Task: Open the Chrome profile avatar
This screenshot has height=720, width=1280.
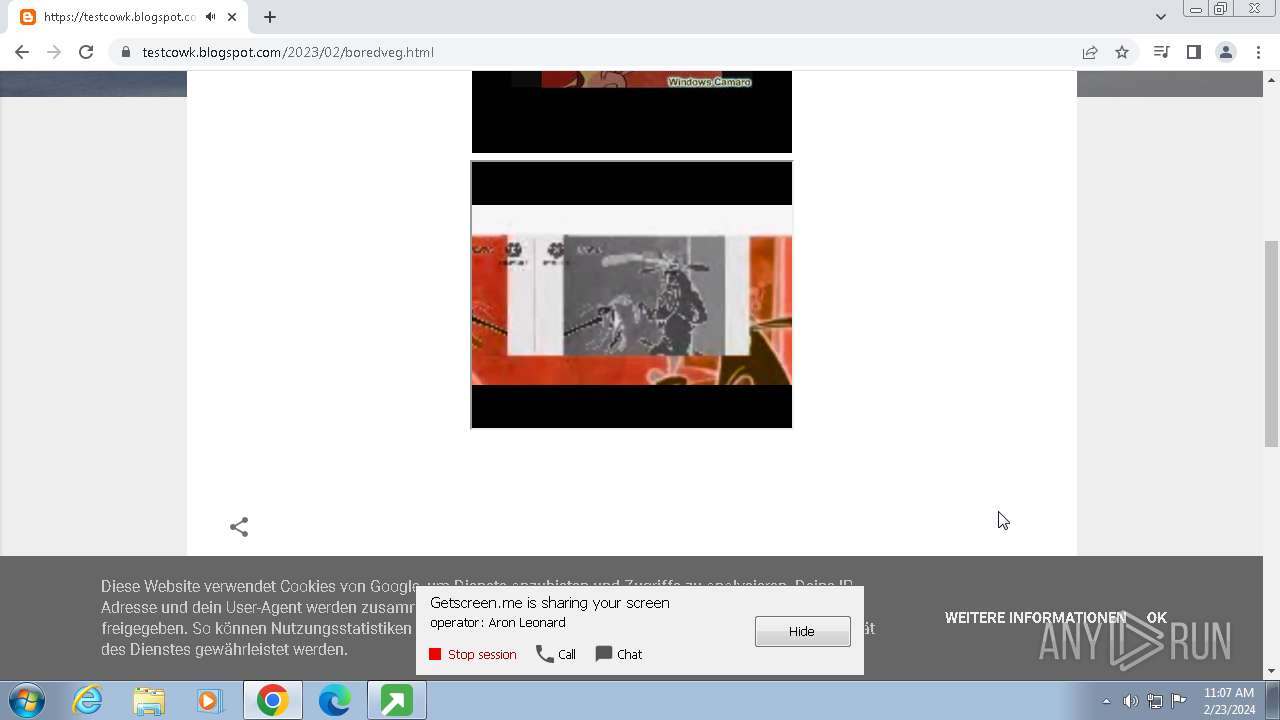Action: (1226, 52)
